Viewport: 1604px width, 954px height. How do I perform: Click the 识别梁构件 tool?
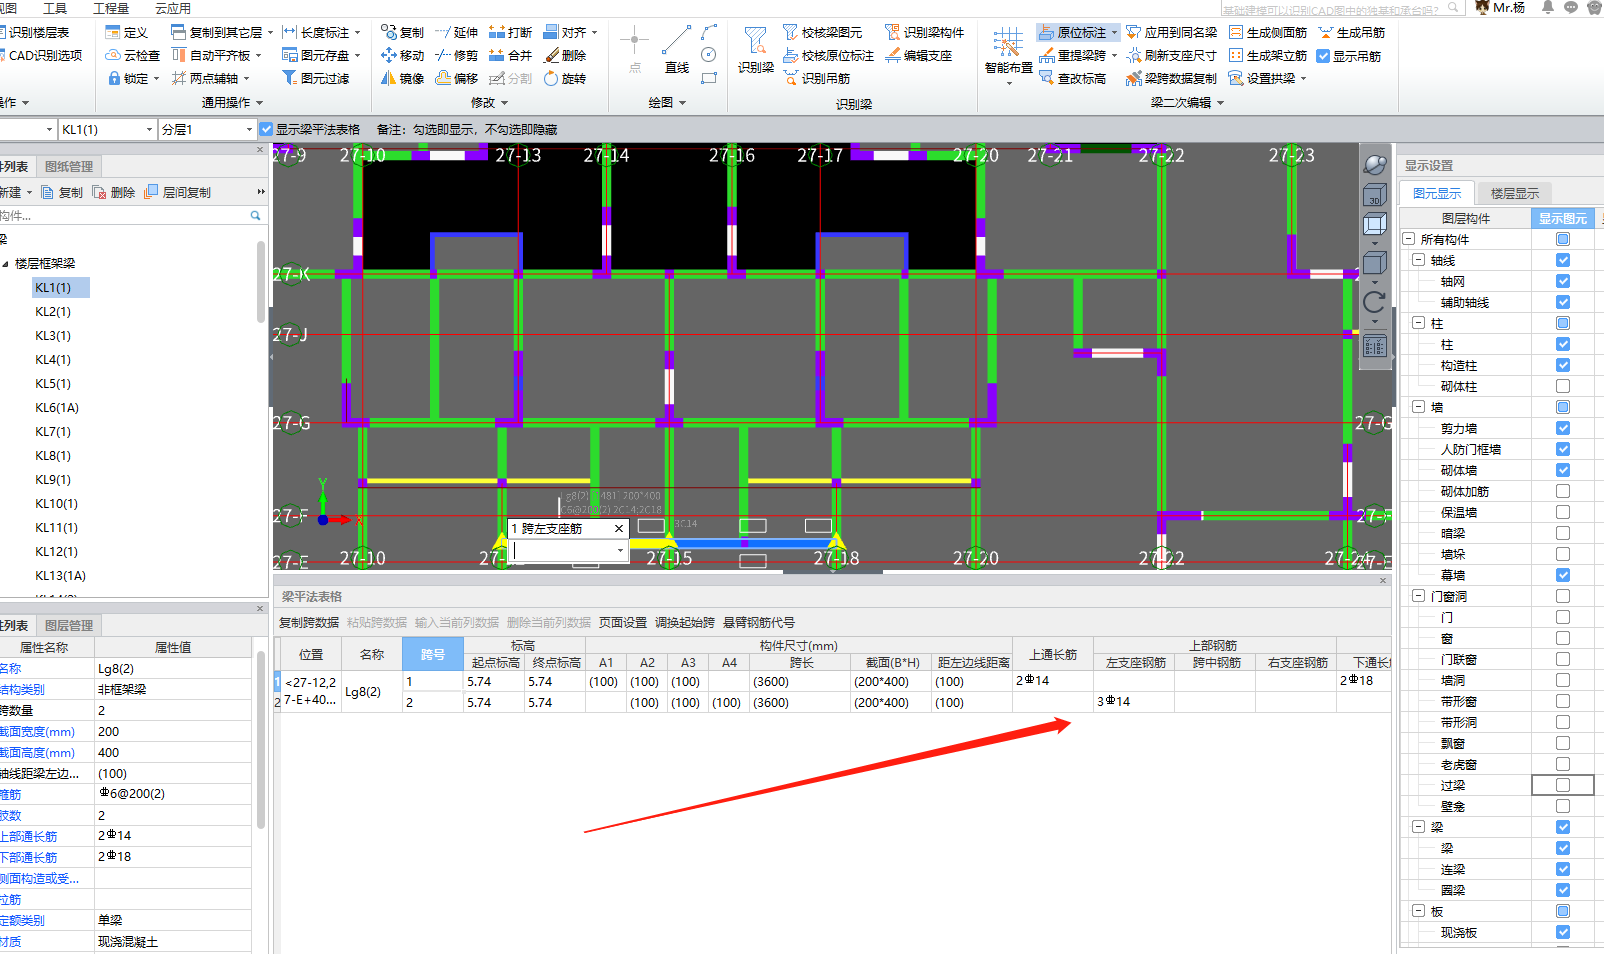pyautogui.click(x=925, y=33)
